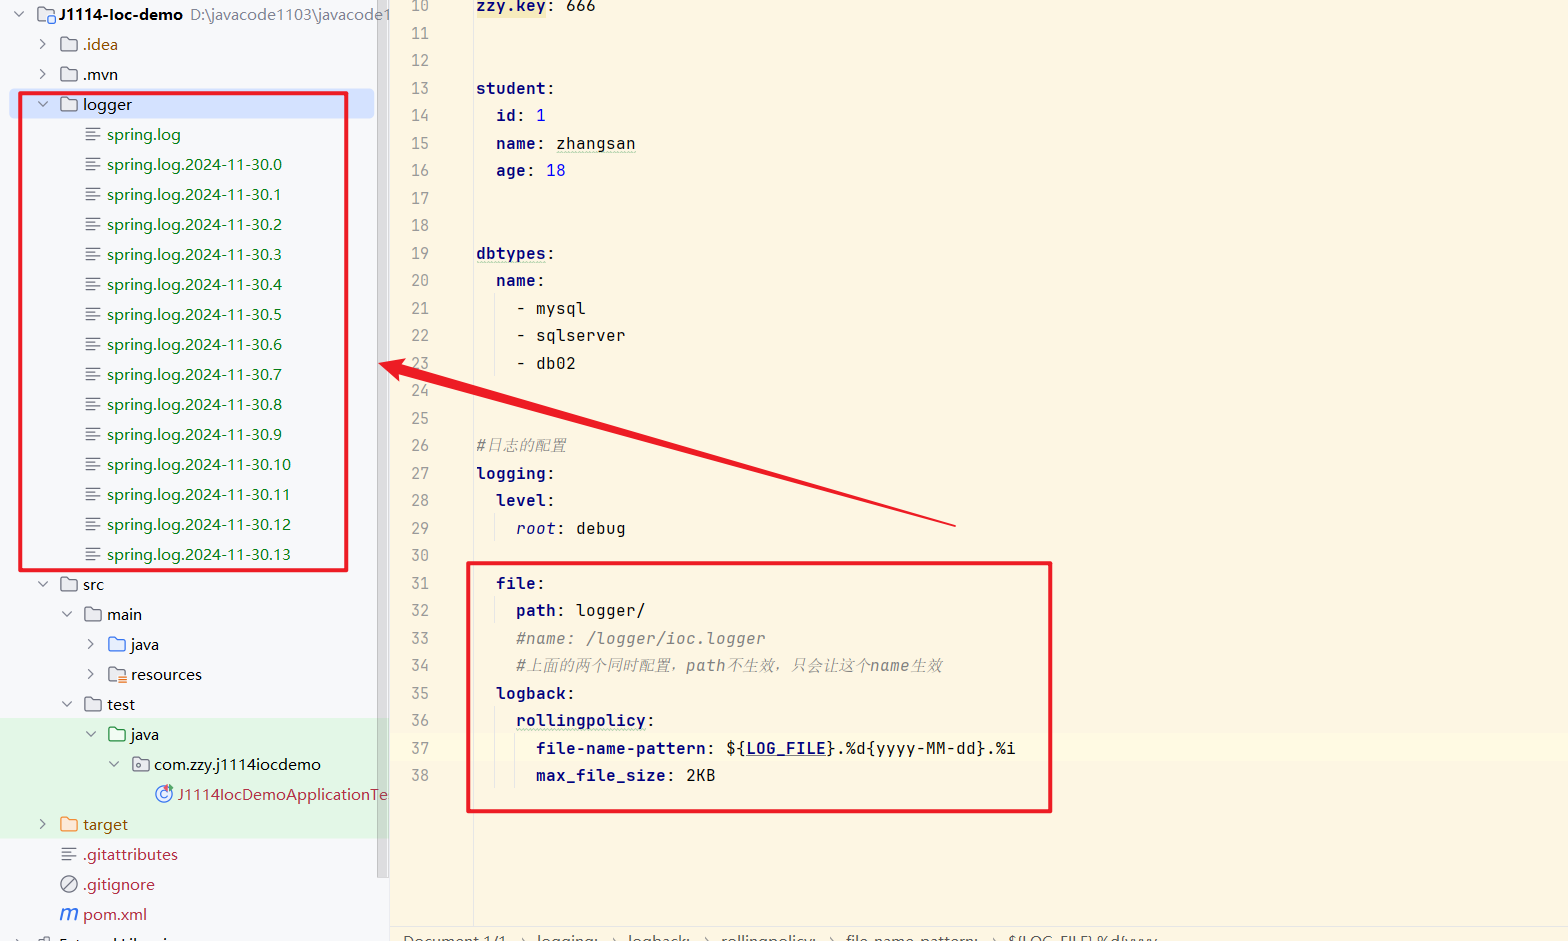Click gutter line number 37

[420, 748]
